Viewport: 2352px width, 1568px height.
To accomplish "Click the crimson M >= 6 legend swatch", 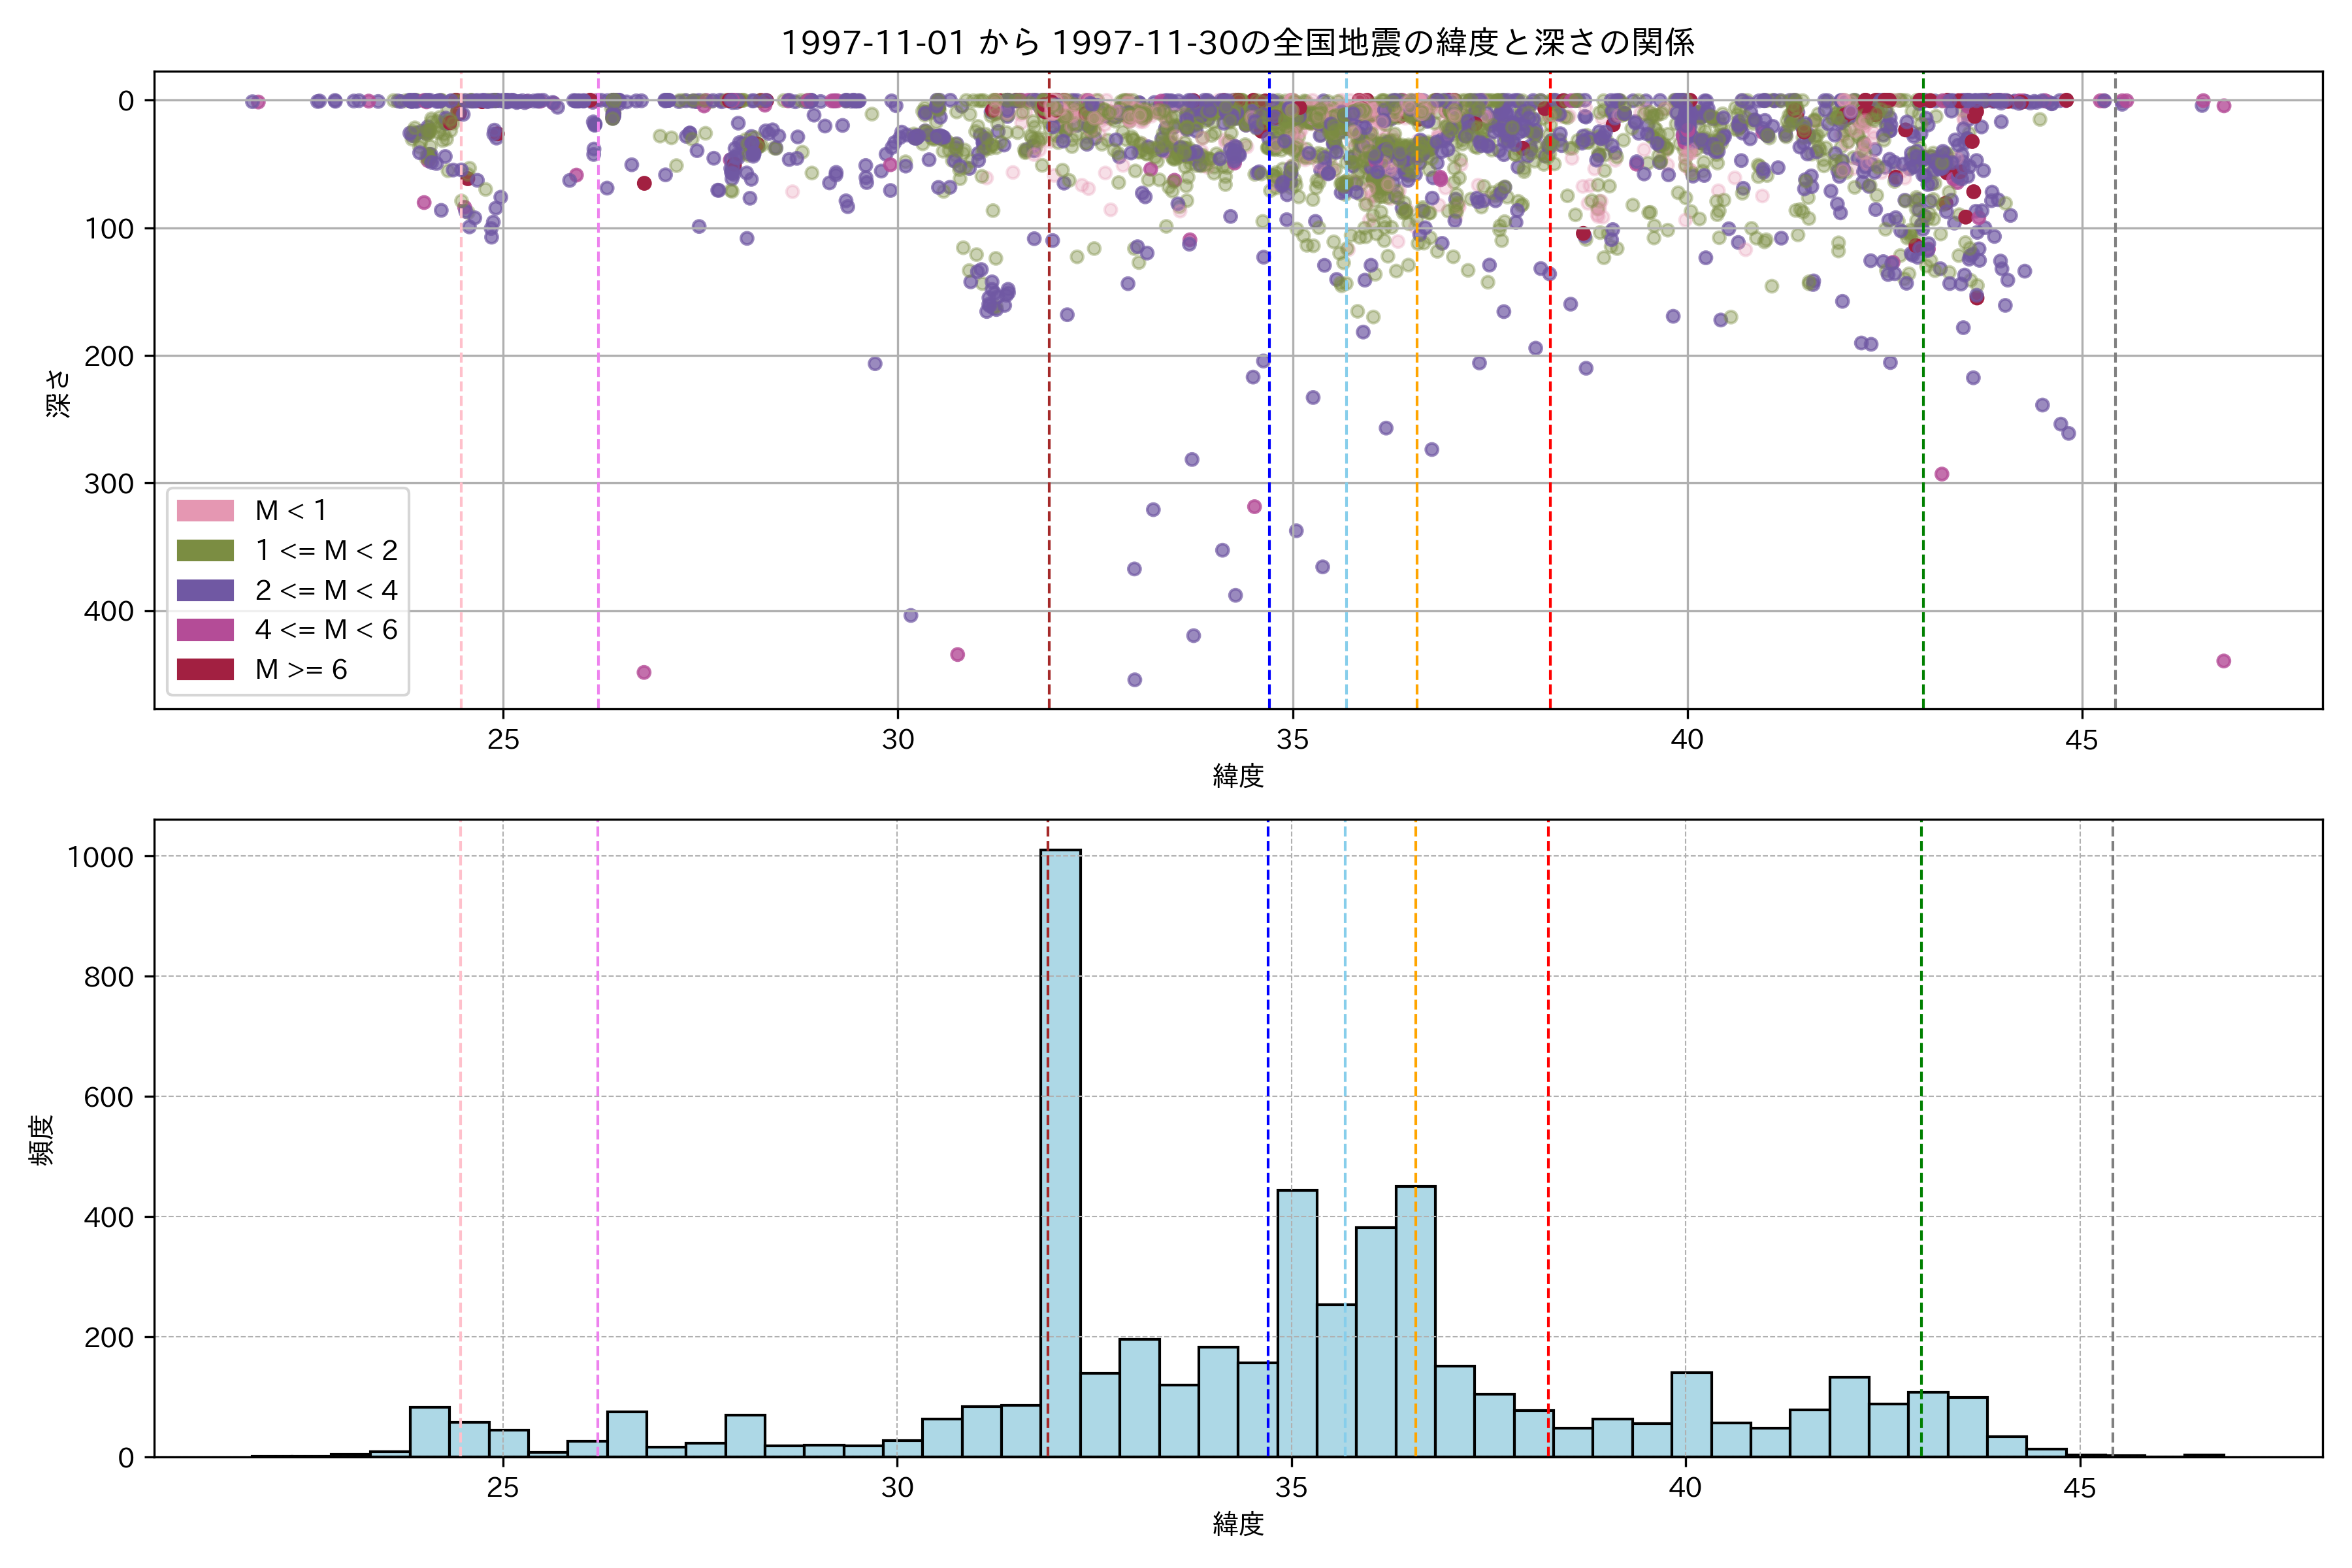I will [x=205, y=669].
